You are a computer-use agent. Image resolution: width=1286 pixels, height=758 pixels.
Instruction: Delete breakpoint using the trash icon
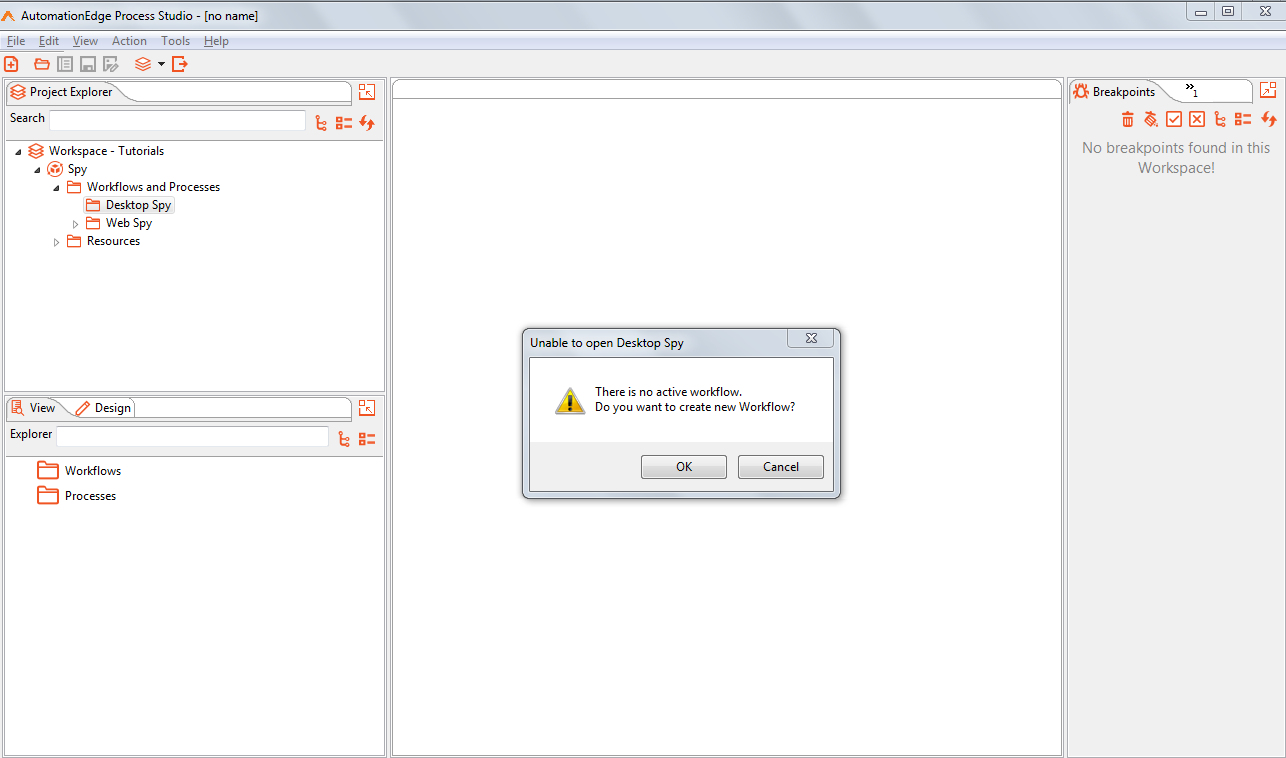1128,119
